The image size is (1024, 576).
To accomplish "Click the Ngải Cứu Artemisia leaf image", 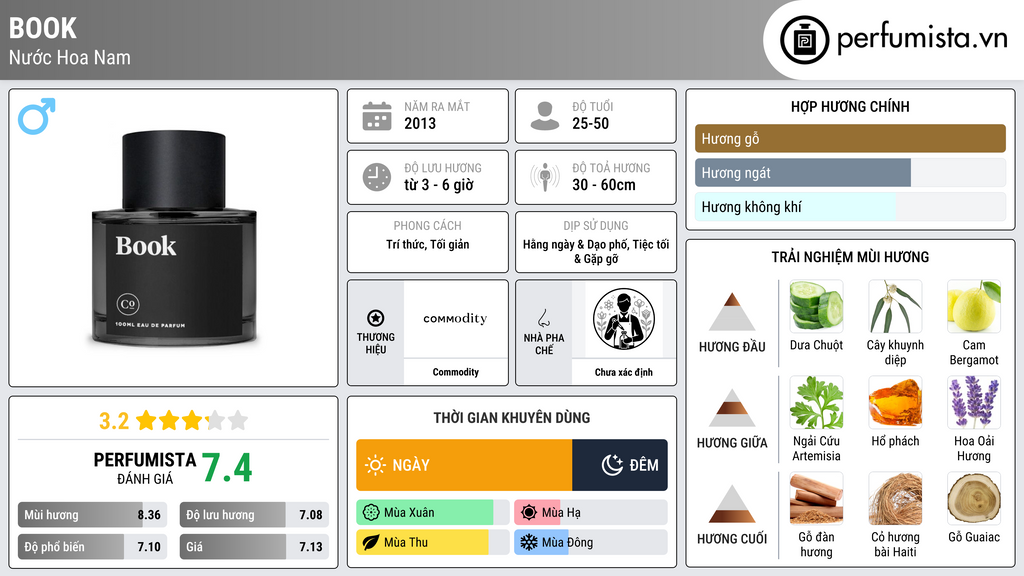I will click(816, 402).
